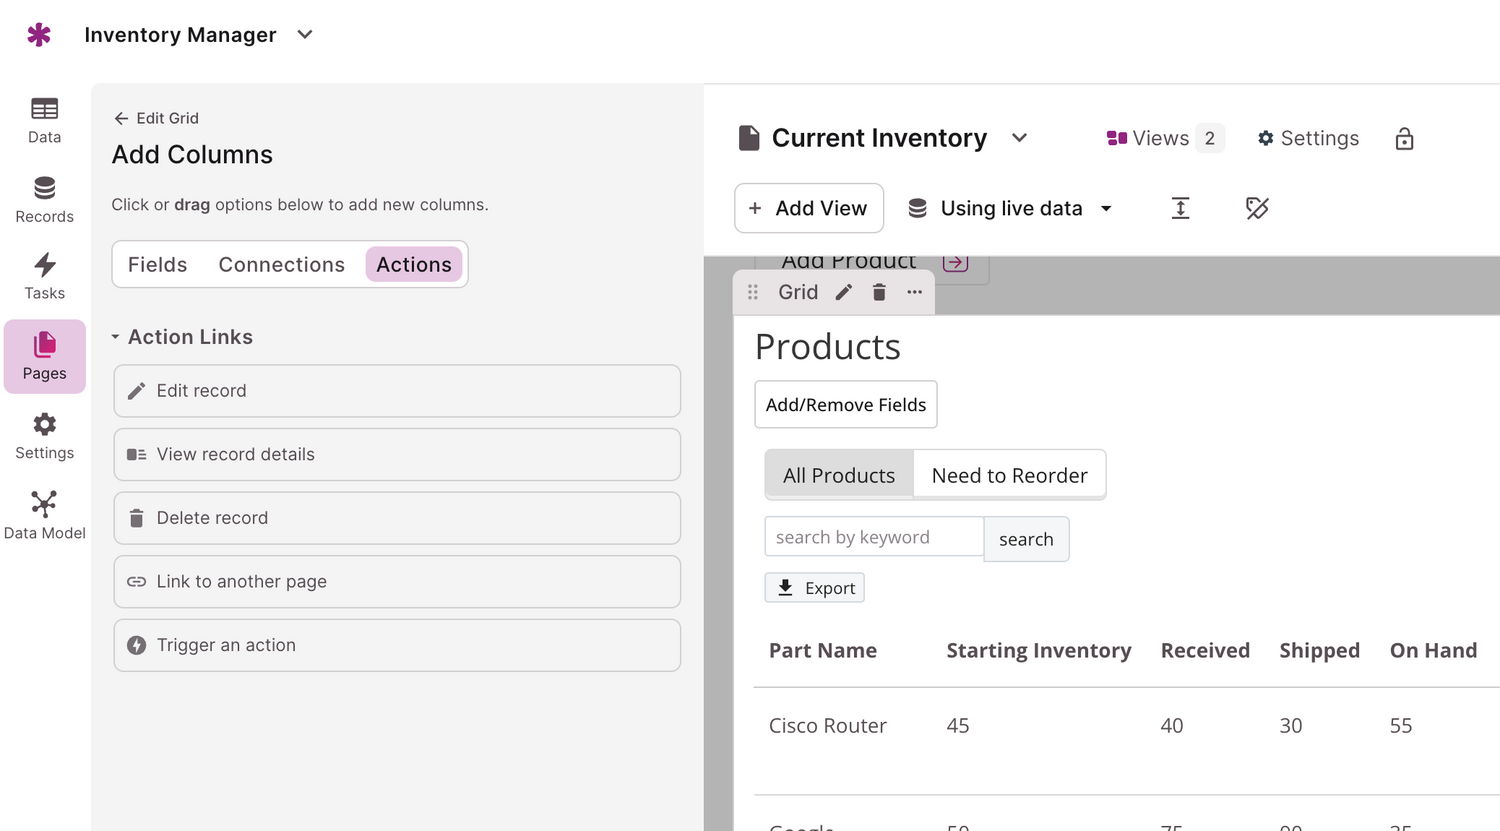Click the page lock icon
Screen dimensions: 1500x831
pos(1404,139)
